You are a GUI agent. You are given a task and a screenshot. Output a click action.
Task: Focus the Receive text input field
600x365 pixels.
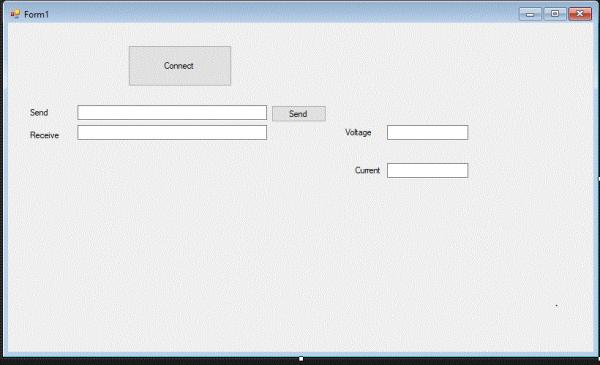point(172,132)
